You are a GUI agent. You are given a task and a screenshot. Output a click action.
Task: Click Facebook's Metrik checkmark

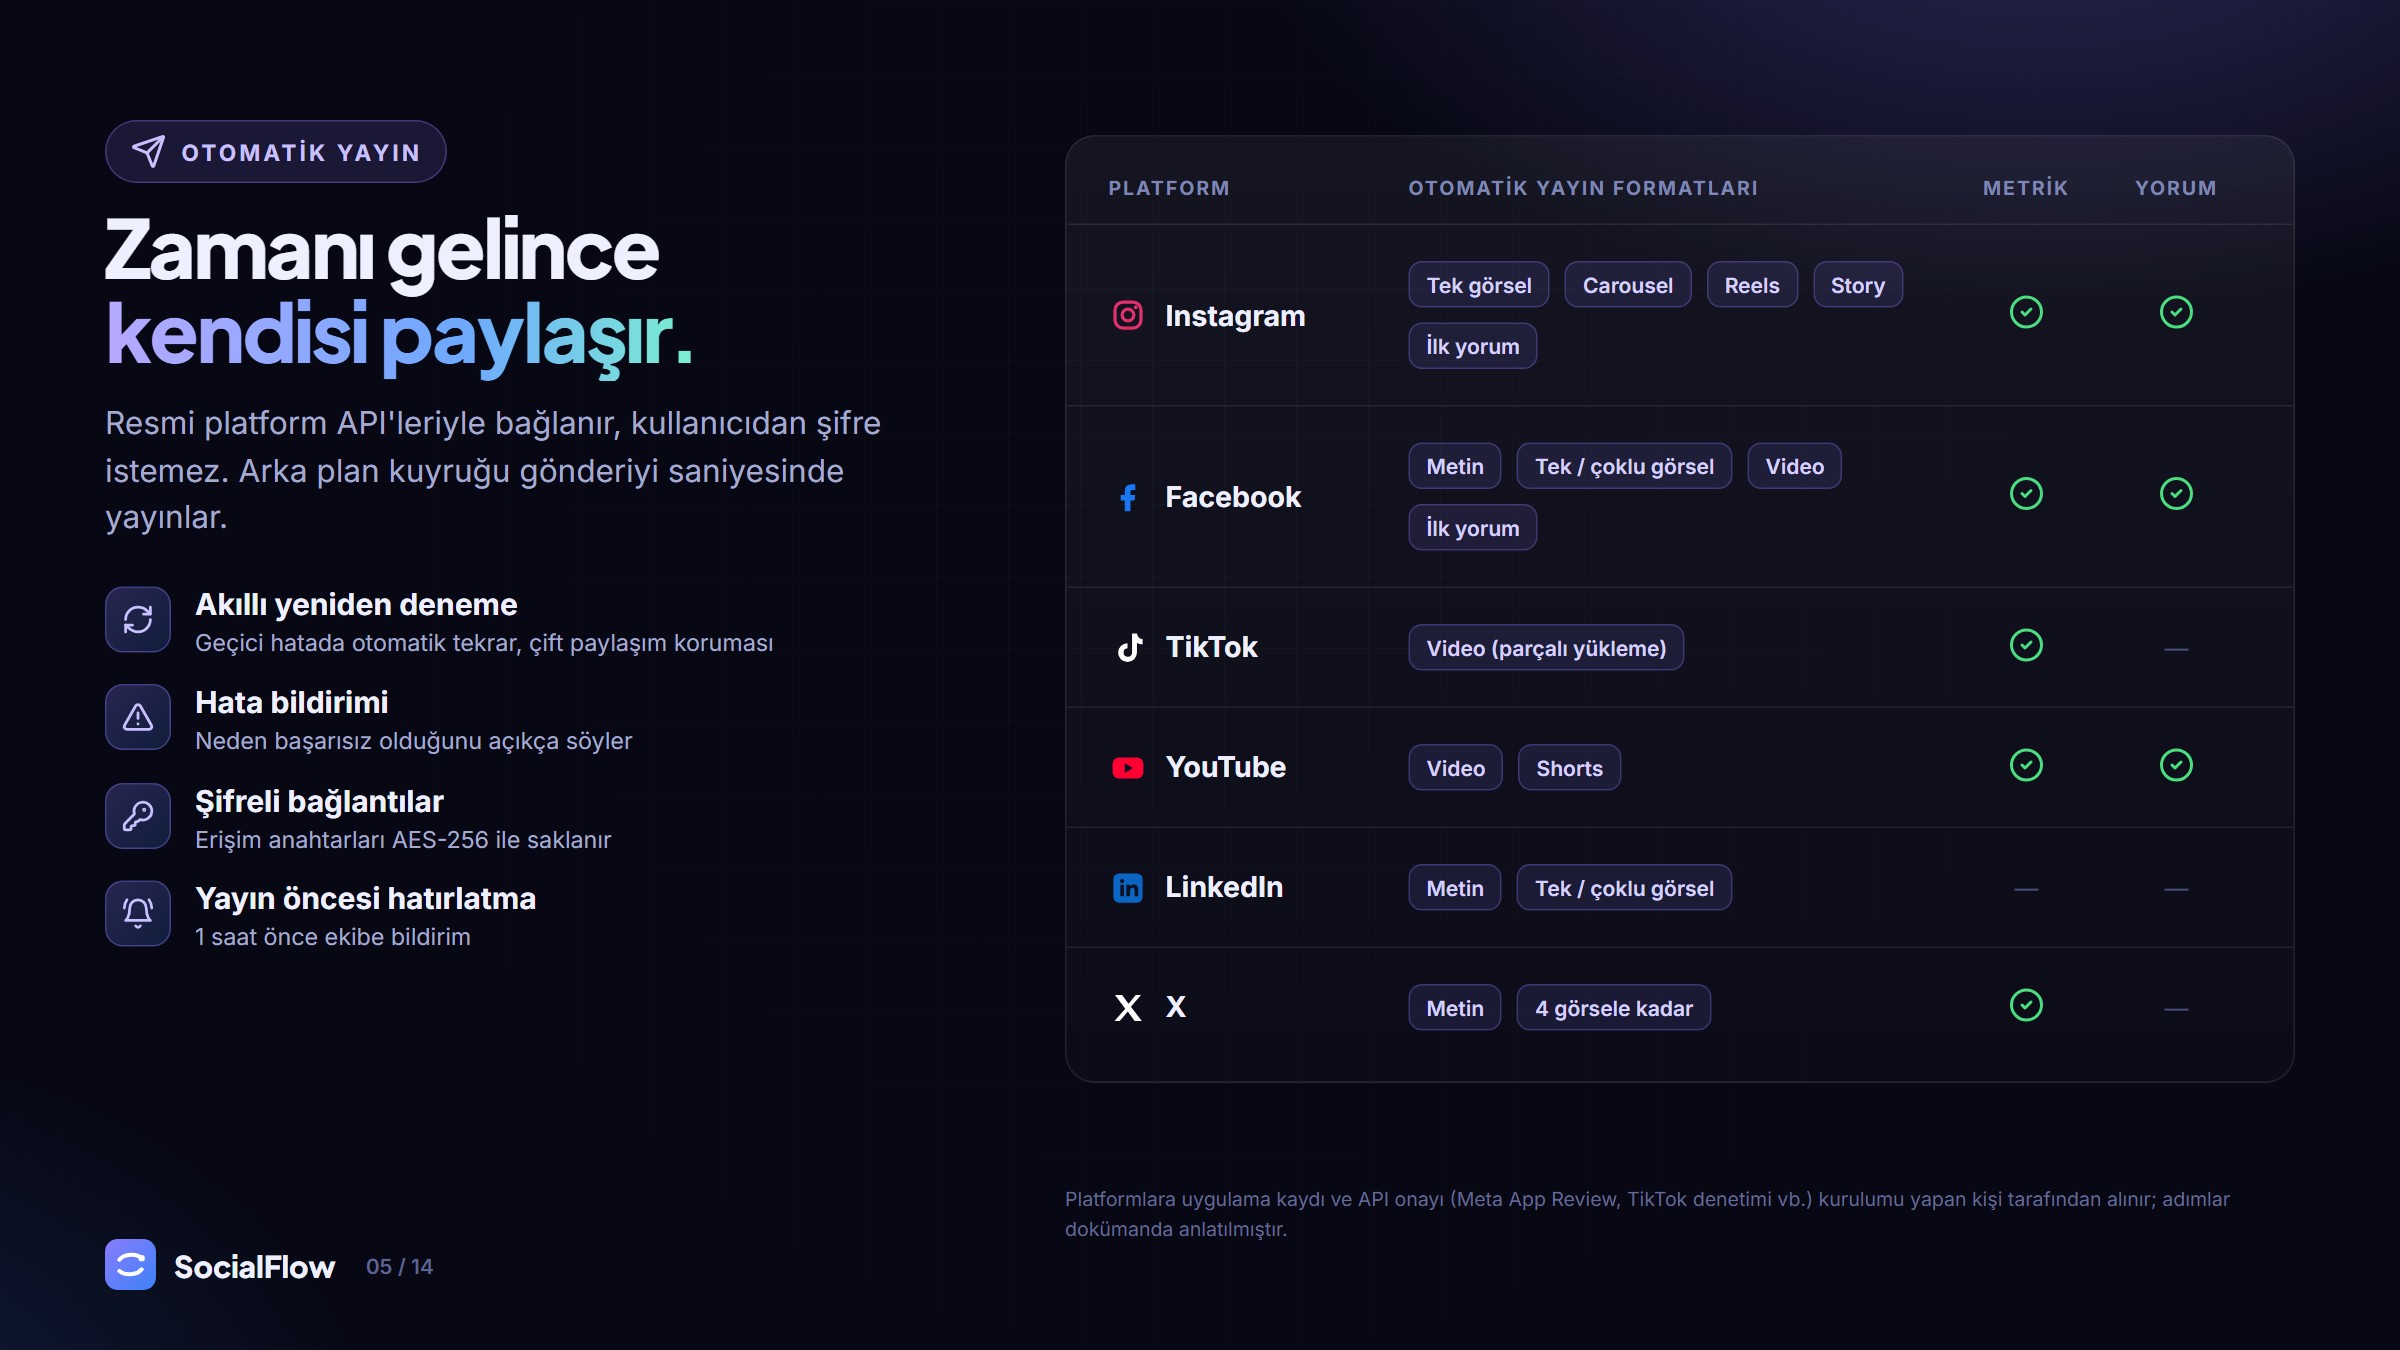[2026, 493]
